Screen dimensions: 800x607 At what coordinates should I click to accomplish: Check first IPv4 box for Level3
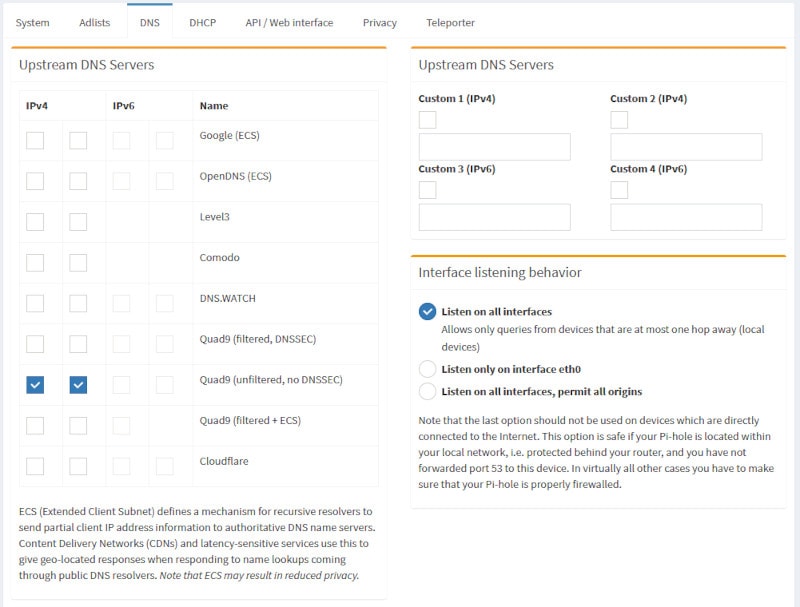35,222
